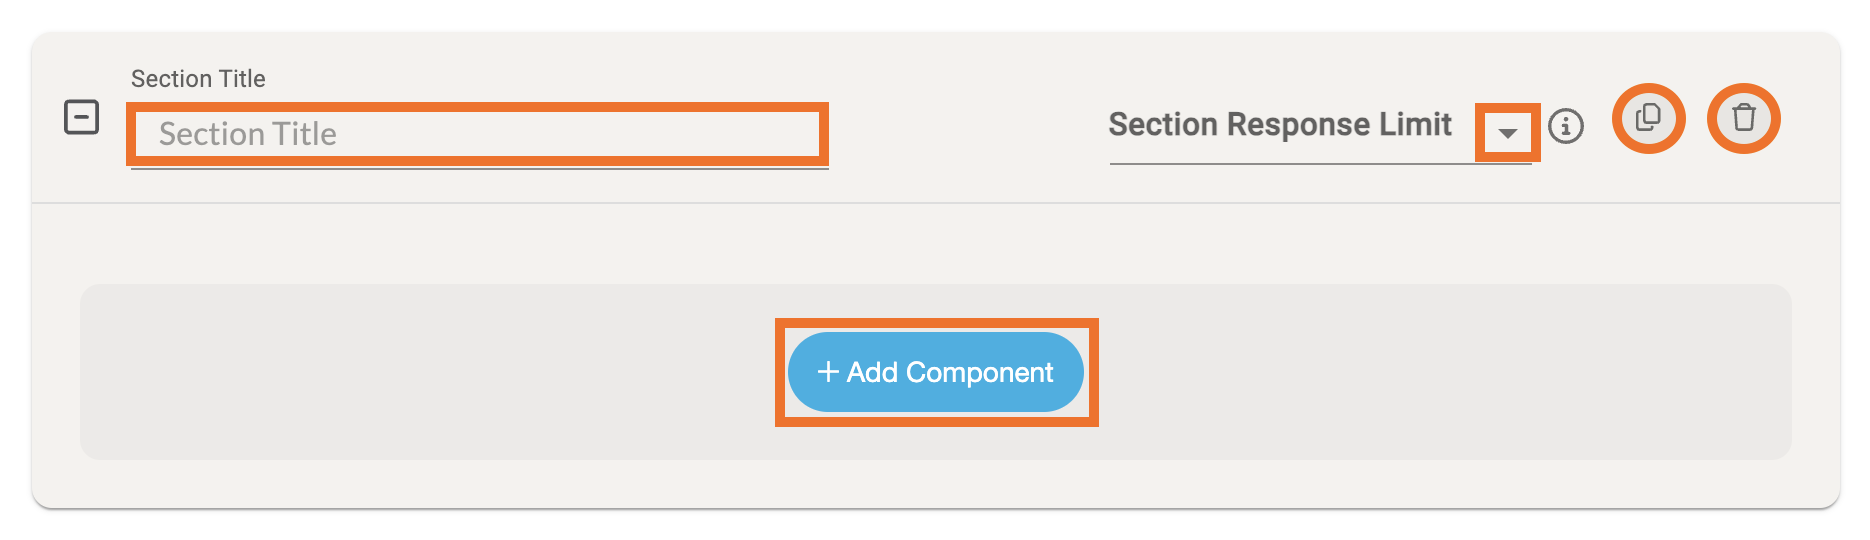
Task: Click the dropdown caret arrow beside Response Limit
Action: [1507, 133]
